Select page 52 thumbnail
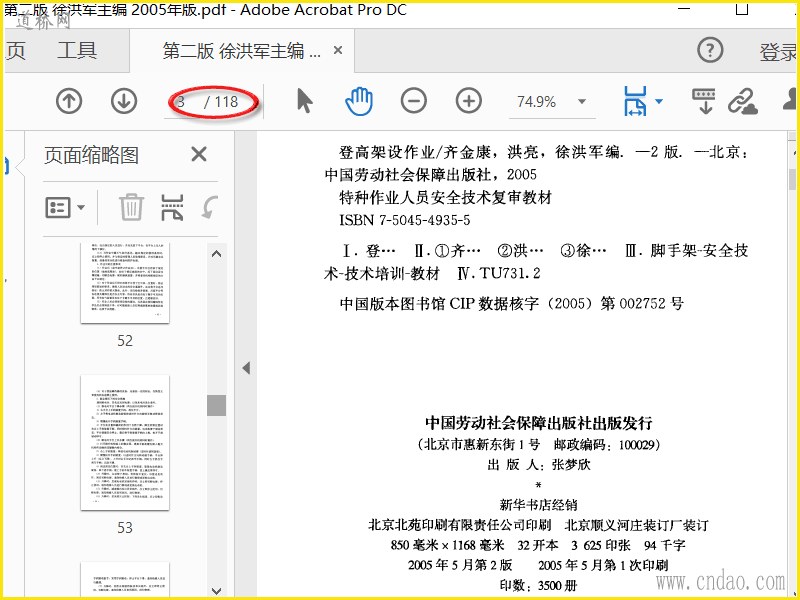The image size is (800, 600). (125, 283)
